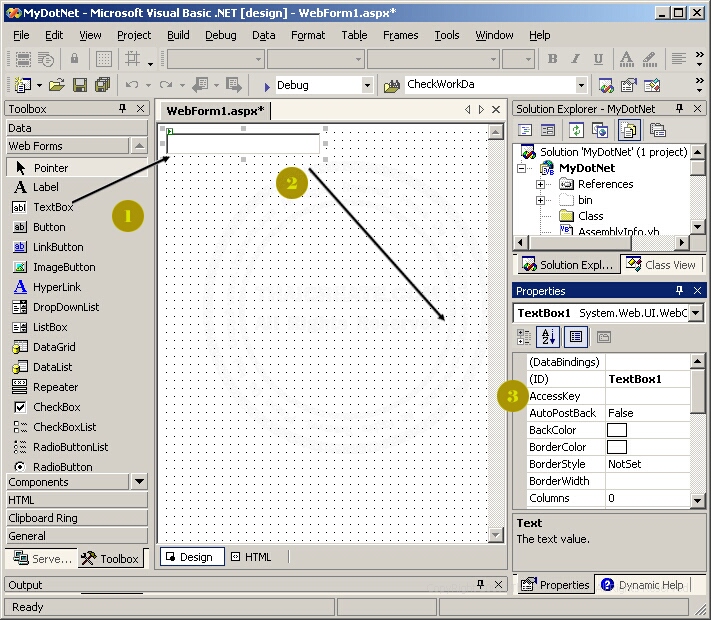Open the HTML toolbox section
711x620 pixels.
(x=77, y=500)
